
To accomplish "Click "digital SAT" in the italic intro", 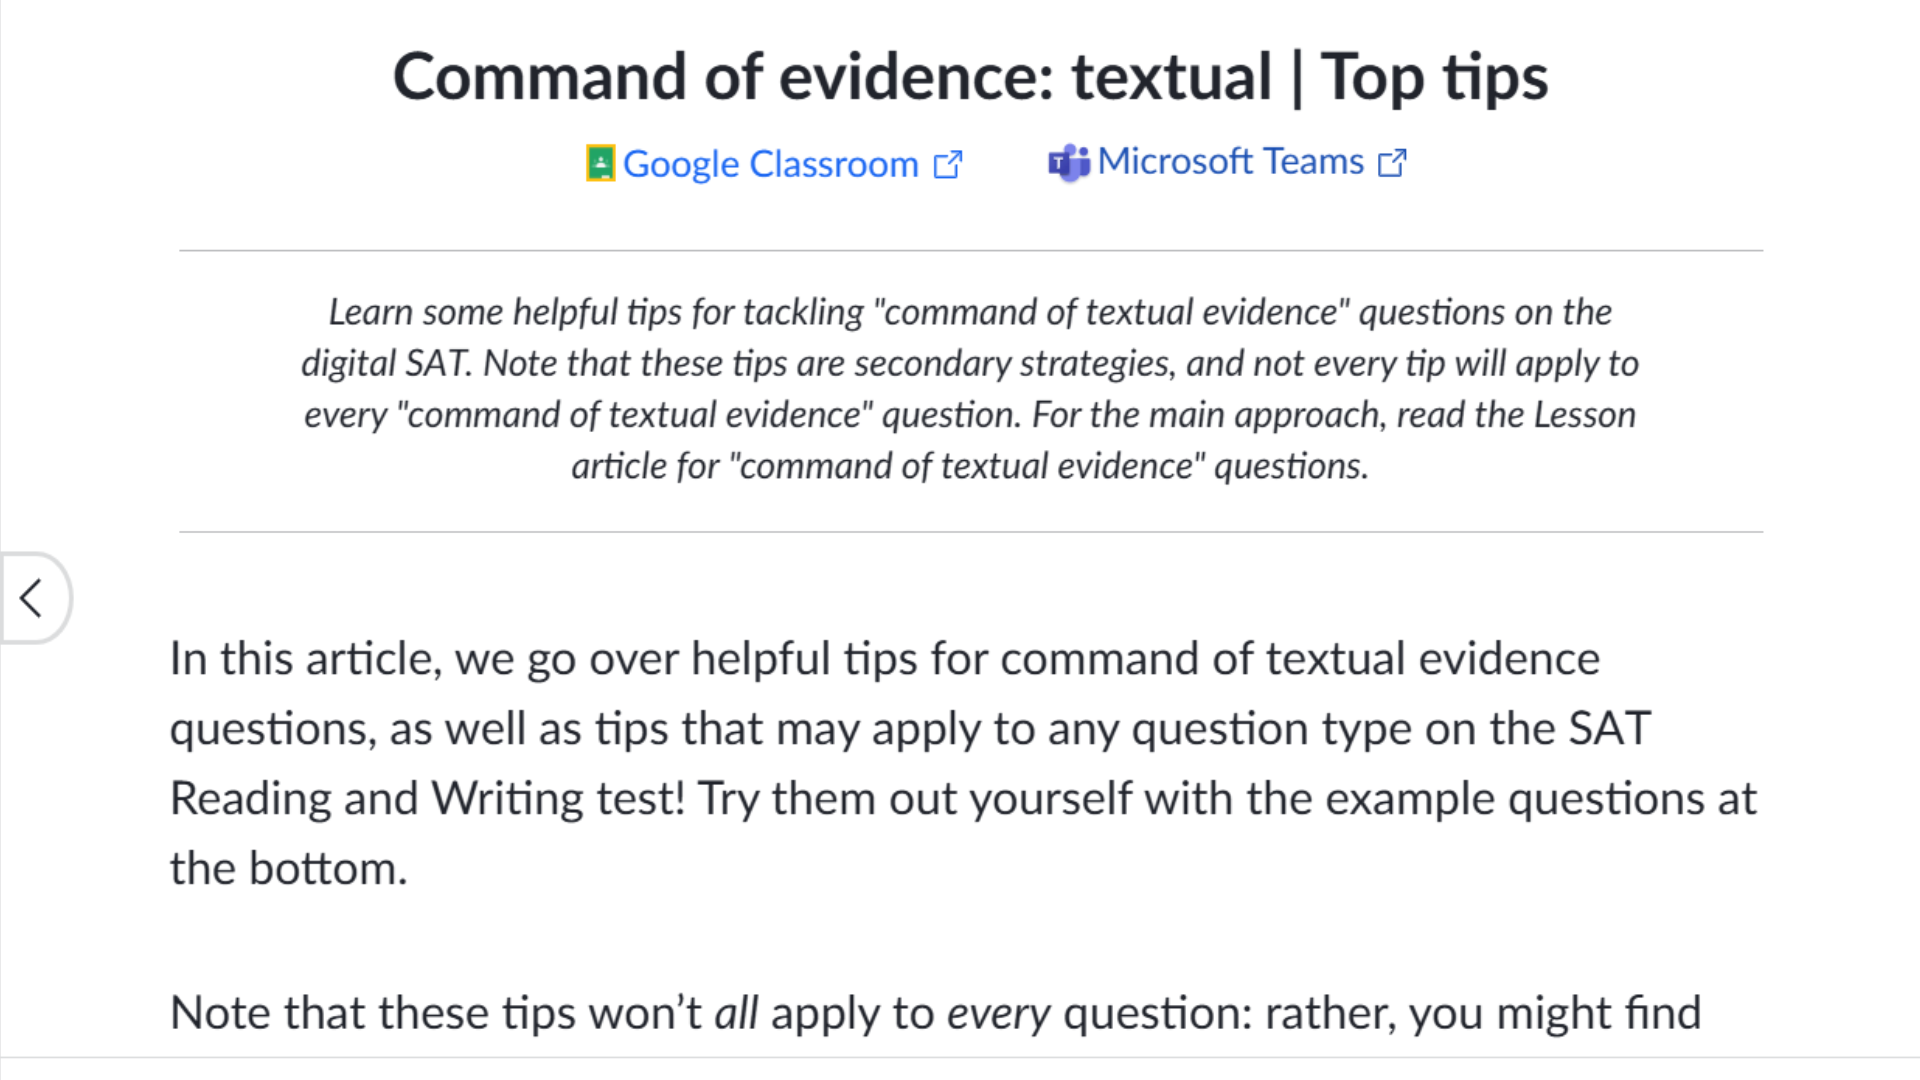I will pos(385,363).
